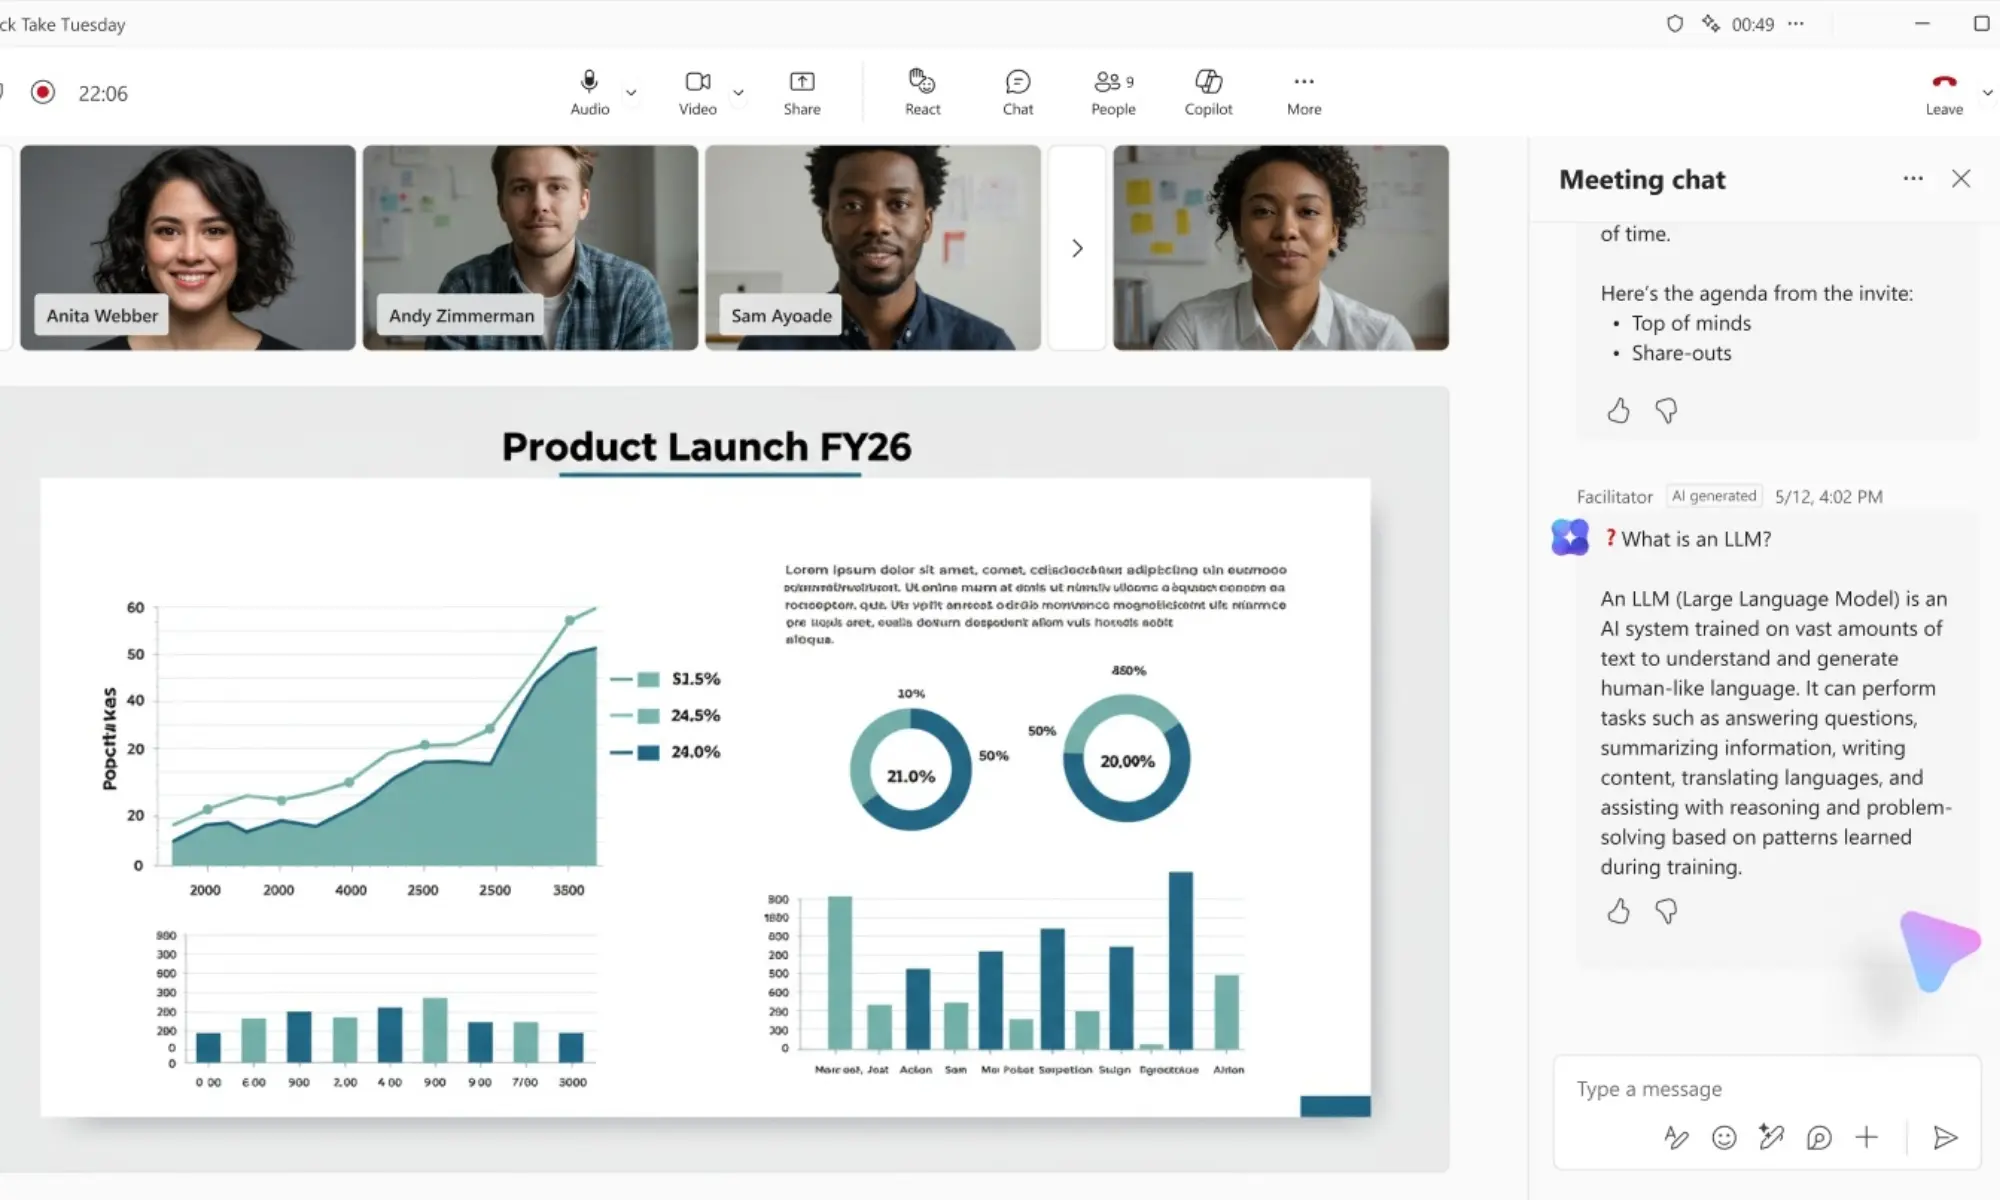
Task: Click the 5/12, 4:02 PM timestamp
Action: (1828, 497)
